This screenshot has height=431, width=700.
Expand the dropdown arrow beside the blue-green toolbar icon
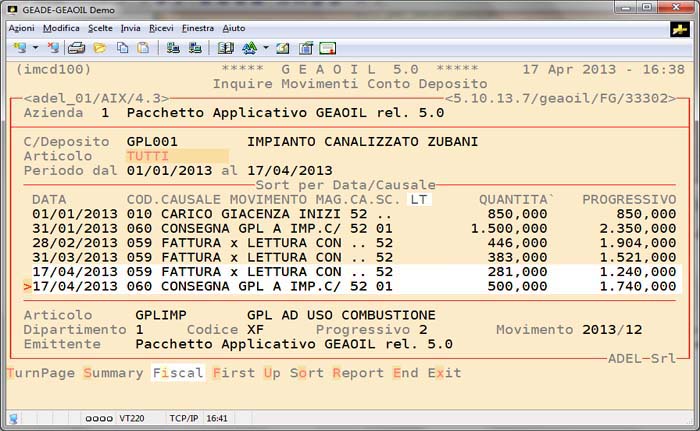pyautogui.click(x=264, y=47)
